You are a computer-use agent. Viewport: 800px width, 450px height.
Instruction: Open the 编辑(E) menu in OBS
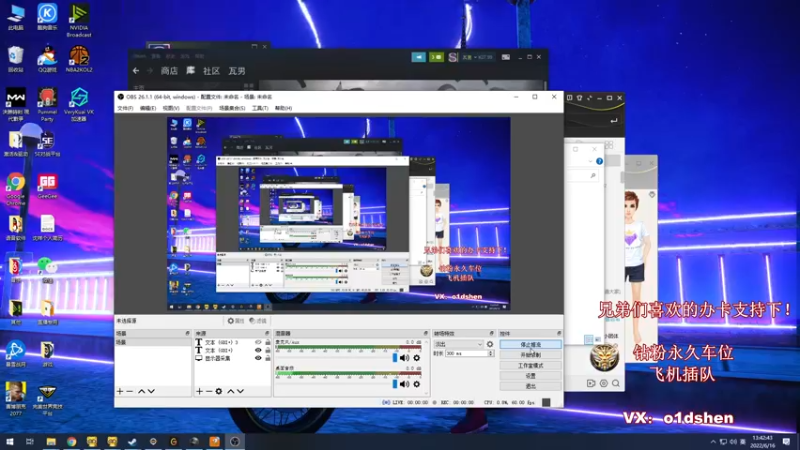click(x=148, y=108)
